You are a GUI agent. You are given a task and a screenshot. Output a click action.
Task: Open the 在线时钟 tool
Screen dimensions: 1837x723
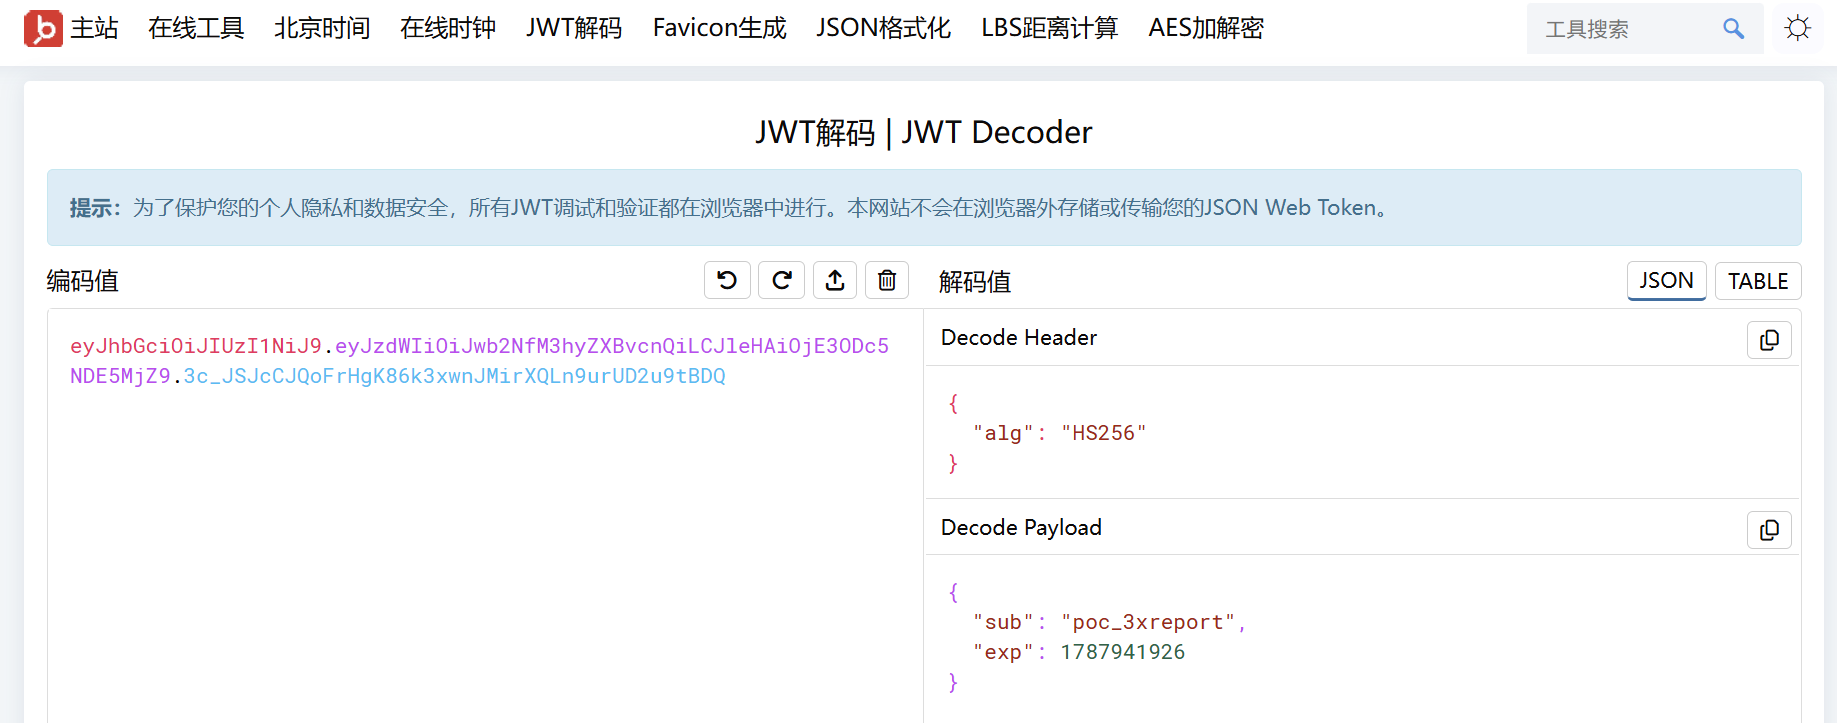coord(448,28)
